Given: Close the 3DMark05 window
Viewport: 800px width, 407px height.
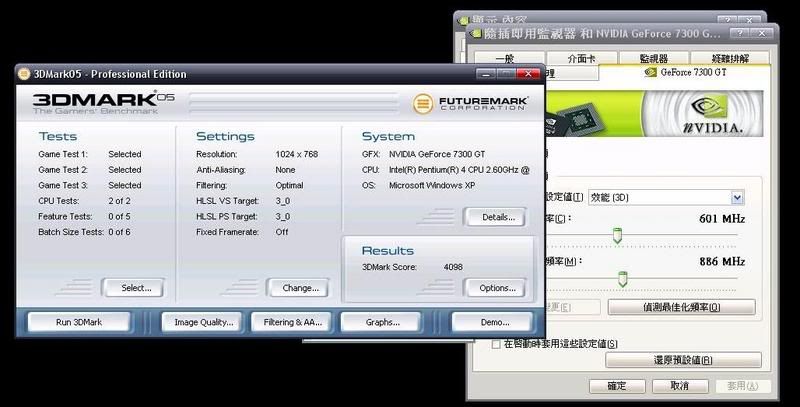Looking at the screenshot, I should pyautogui.click(x=529, y=74).
